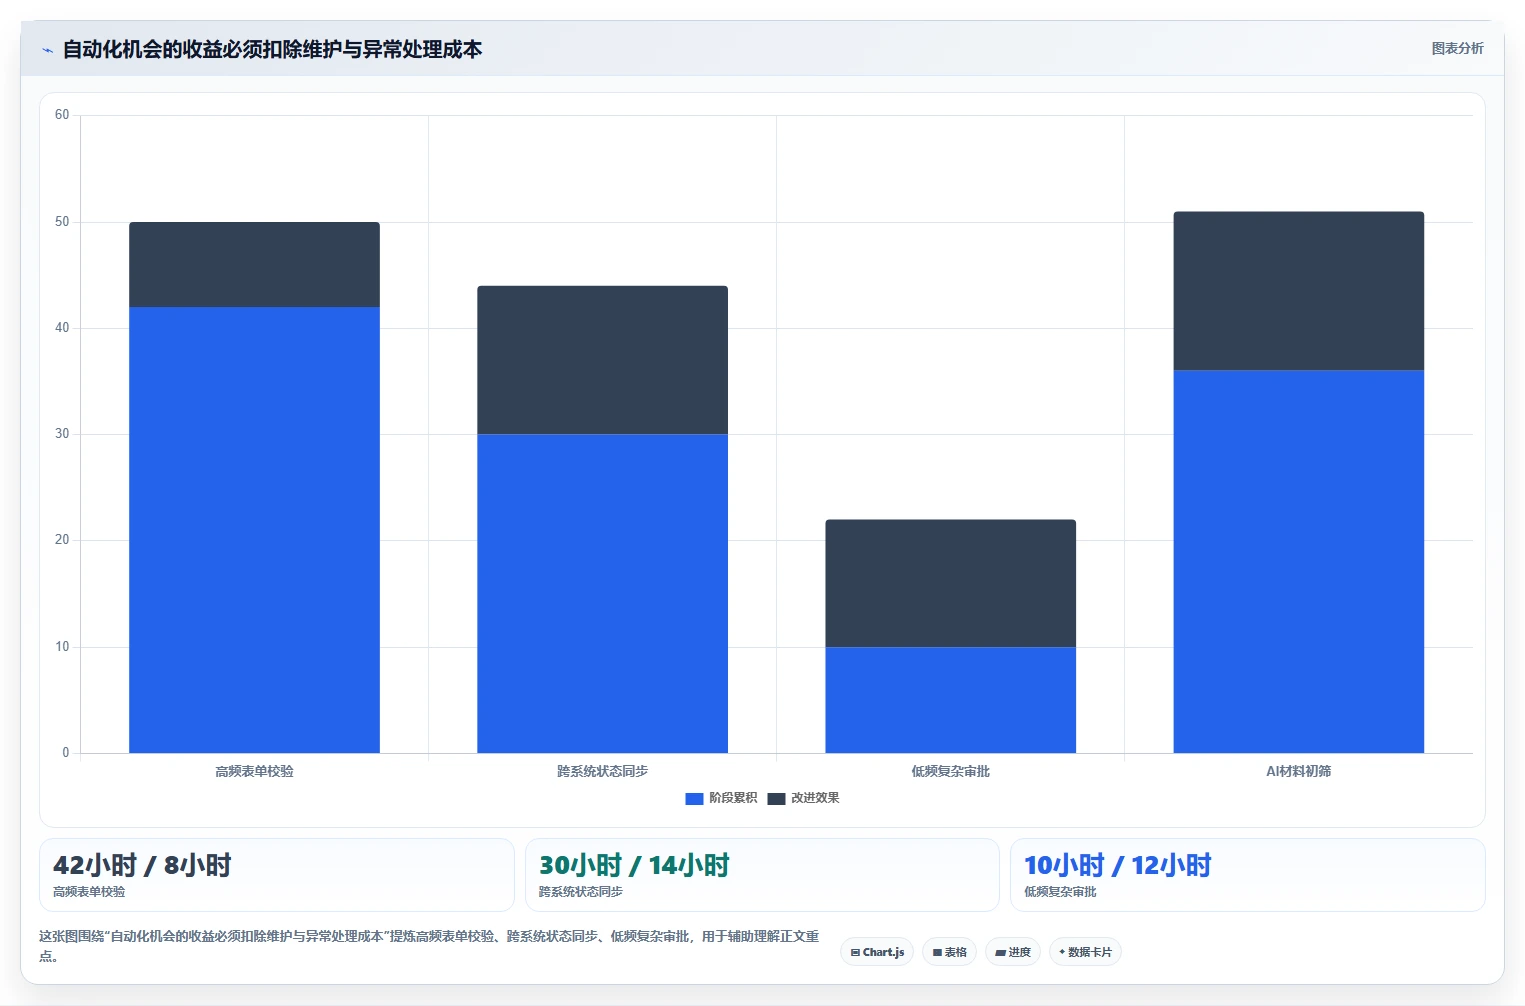
Task: Click the 高频表单校验 caption in the first card
Action: pyautogui.click(x=89, y=891)
